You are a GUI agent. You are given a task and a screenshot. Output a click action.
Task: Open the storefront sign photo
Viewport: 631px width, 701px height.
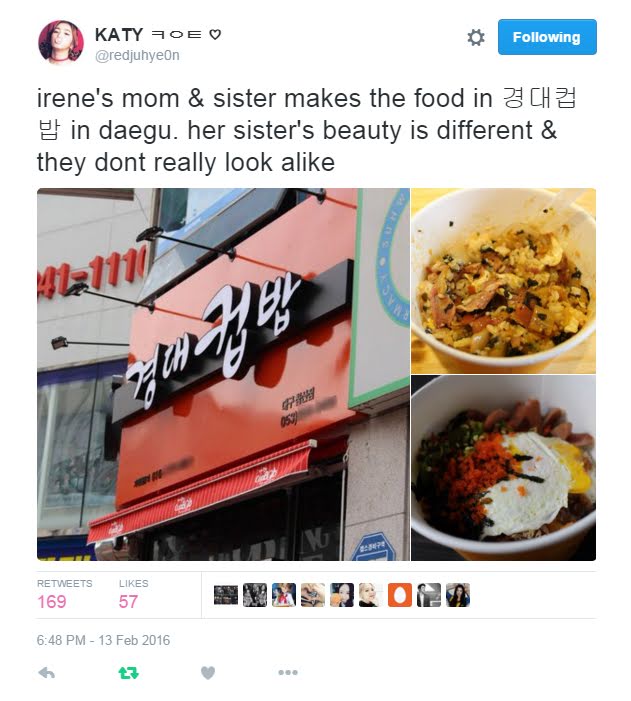point(223,375)
